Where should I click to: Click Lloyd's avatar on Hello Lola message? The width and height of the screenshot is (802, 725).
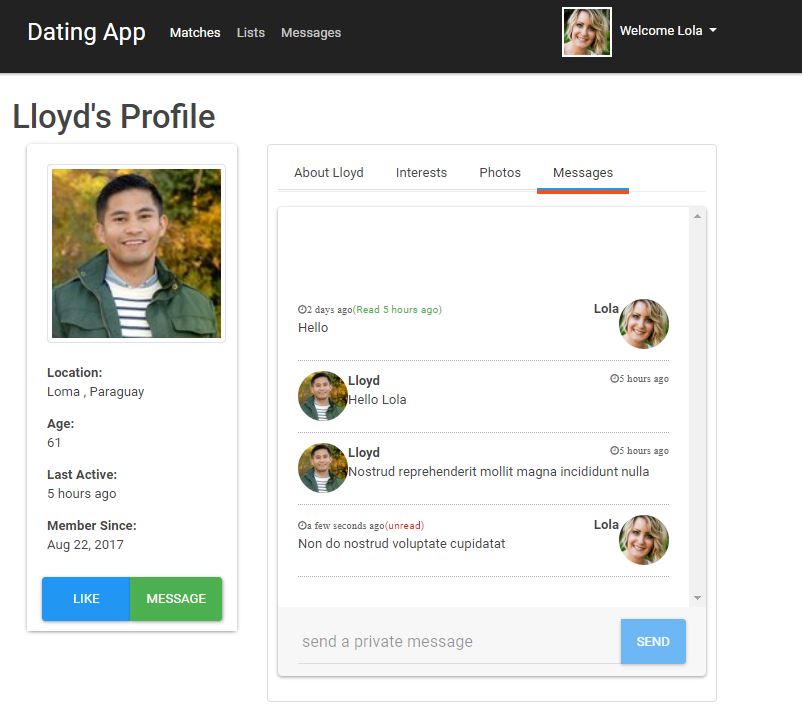click(323, 396)
